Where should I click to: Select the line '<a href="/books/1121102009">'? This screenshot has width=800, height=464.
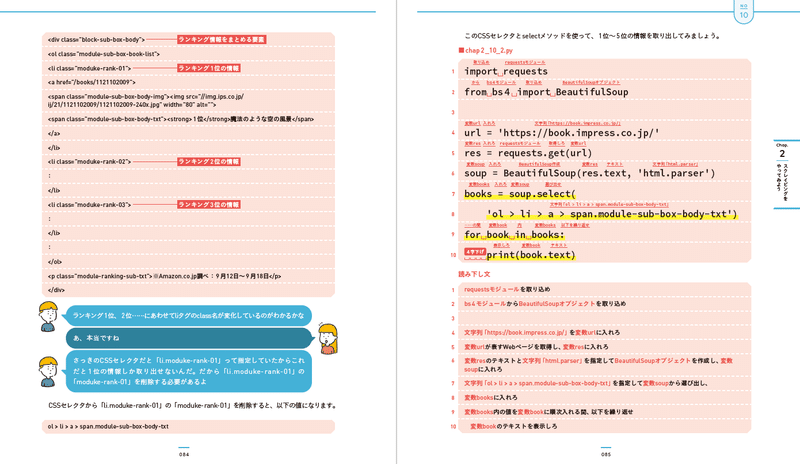point(91,82)
